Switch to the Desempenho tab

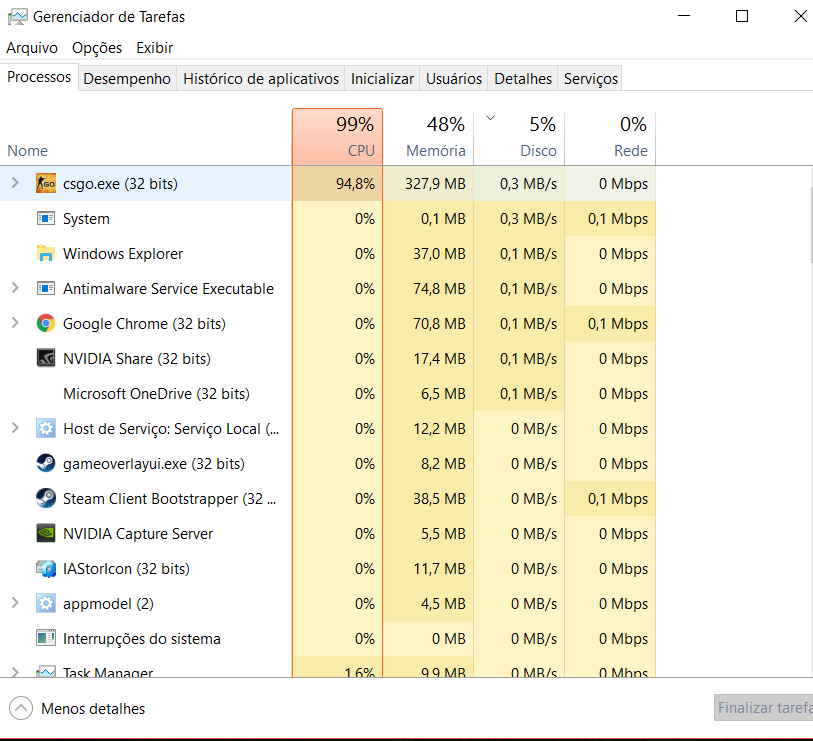(127, 78)
